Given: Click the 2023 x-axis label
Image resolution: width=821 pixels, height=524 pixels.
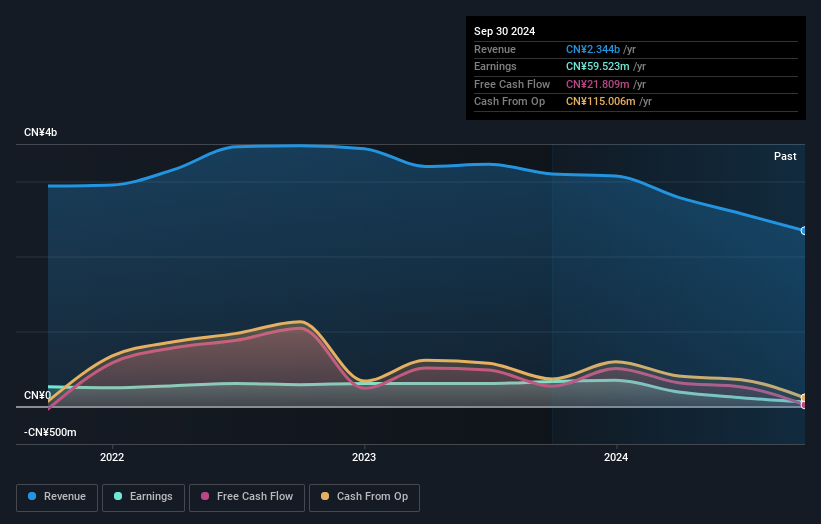Looking at the screenshot, I should click(364, 458).
